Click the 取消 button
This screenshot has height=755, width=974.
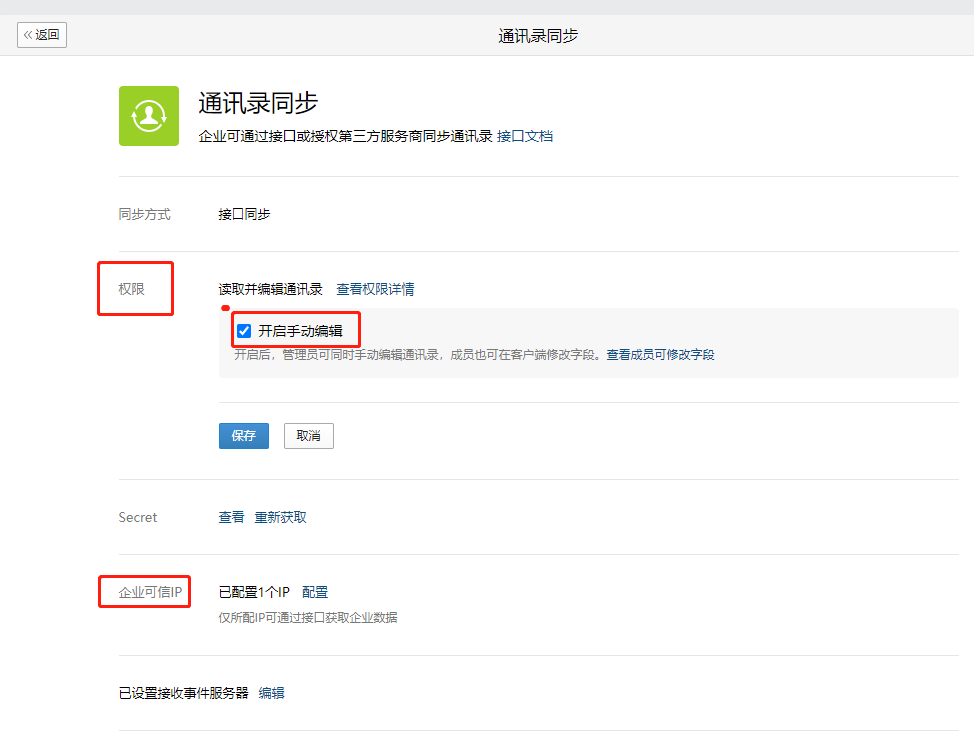309,436
